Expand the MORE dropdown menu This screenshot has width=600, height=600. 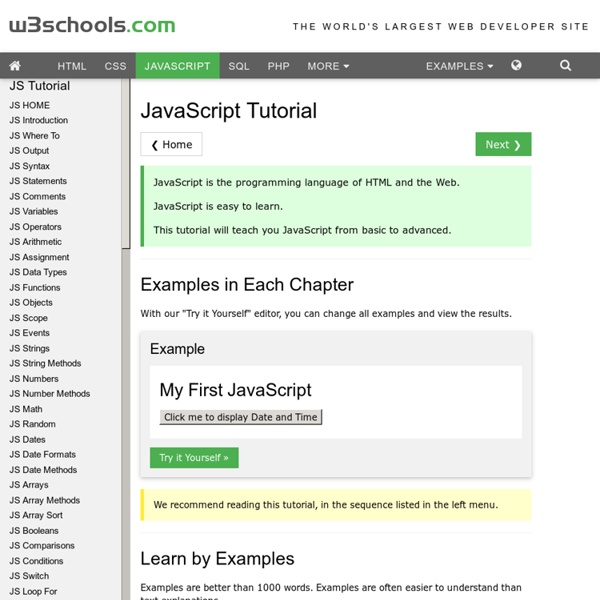pyautogui.click(x=328, y=66)
